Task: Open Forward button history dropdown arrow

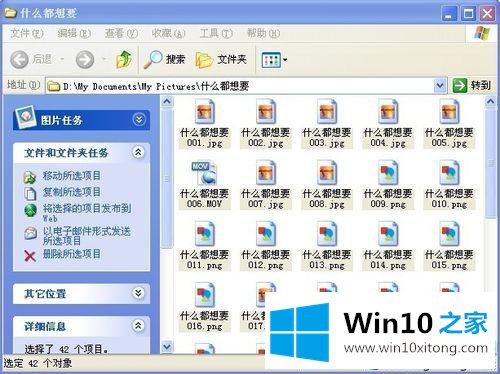Action: coord(104,60)
